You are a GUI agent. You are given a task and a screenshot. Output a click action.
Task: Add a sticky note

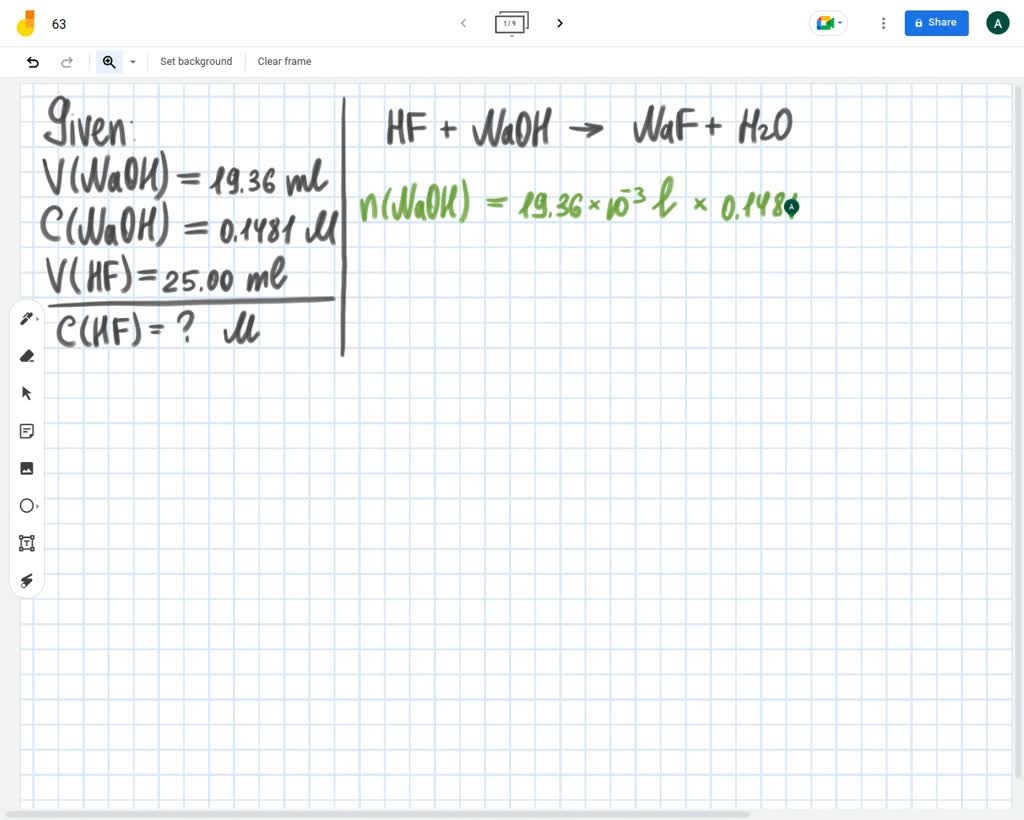pyautogui.click(x=27, y=431)
